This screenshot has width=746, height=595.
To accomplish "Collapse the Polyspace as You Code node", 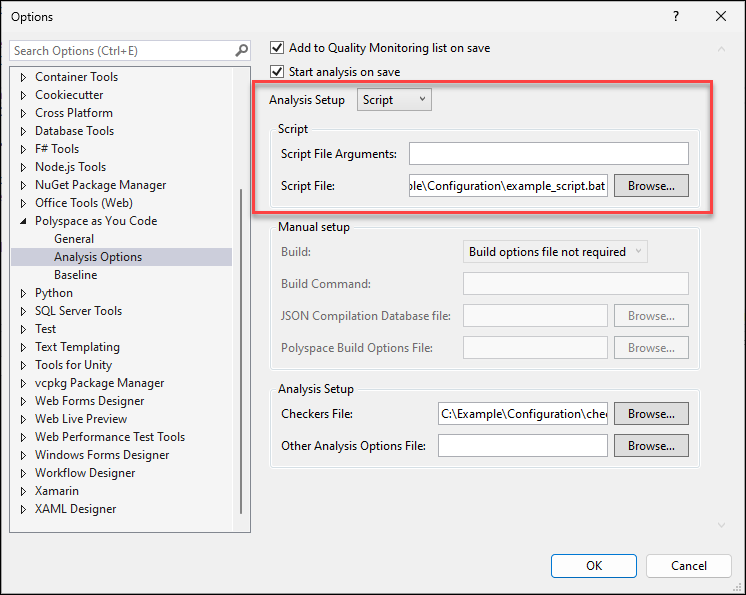I will pyautogui.click(x=24, y=221).
